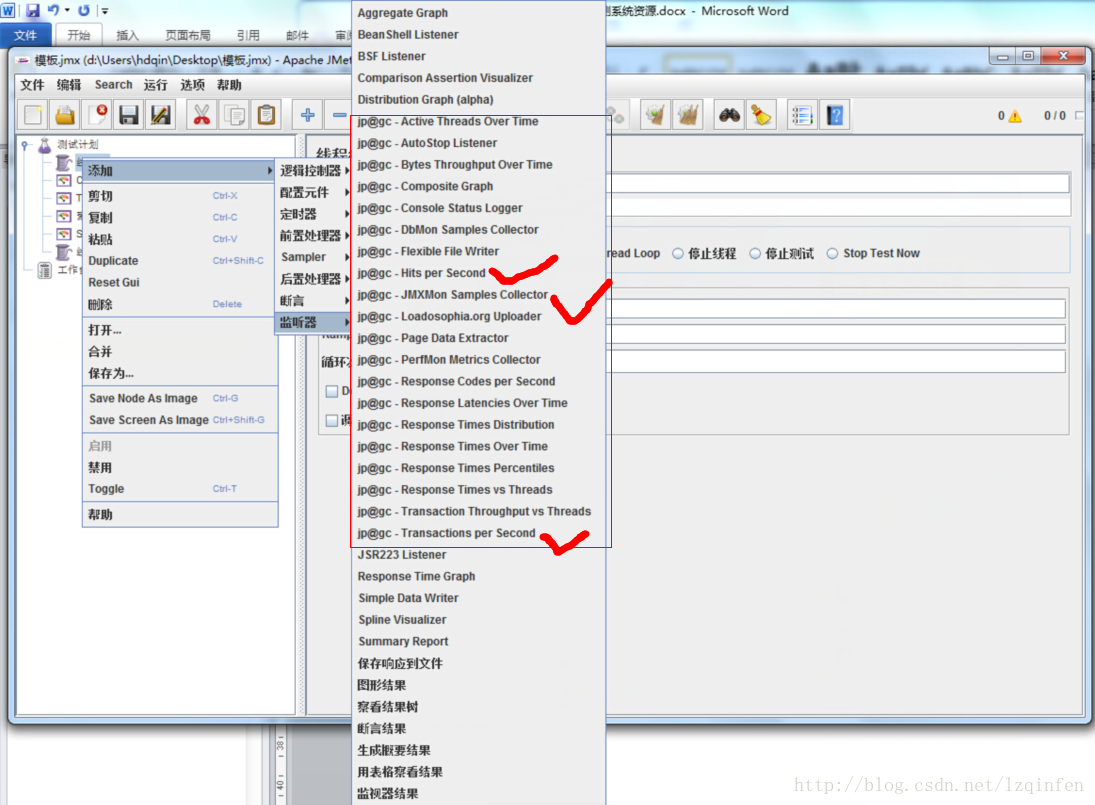Viewport: 1095px width, 805px height.
Task: Switch to Word's 插入 ribbon tab
Action: [127, 36]
